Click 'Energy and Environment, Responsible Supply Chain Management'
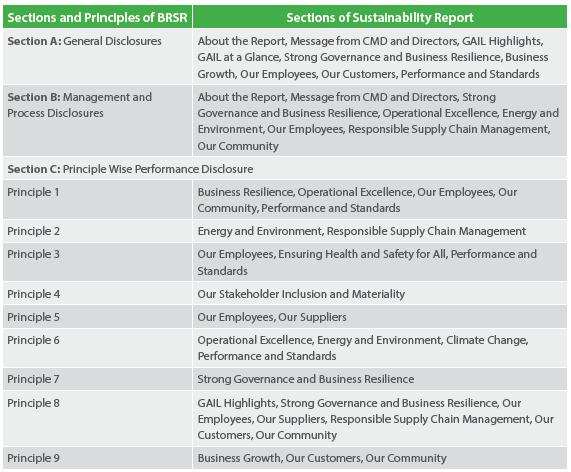Screen dimensions: 571x472 pos(380,231)
